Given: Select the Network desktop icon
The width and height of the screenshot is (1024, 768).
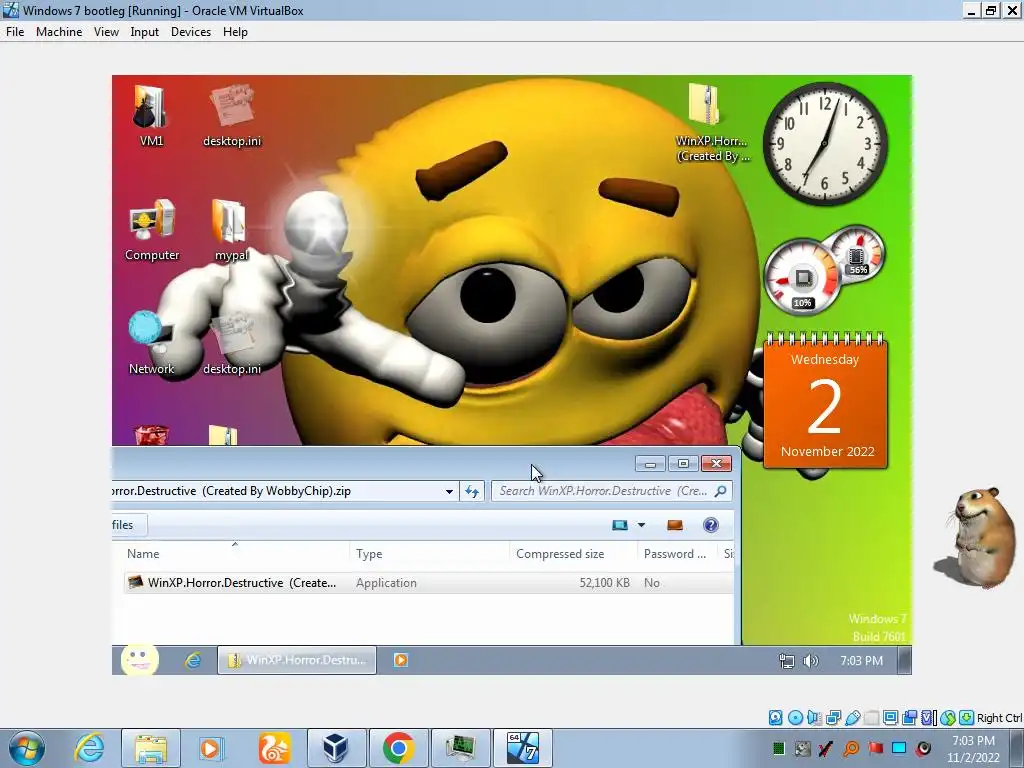Looking at the screenshot, I should click(152, 344).
